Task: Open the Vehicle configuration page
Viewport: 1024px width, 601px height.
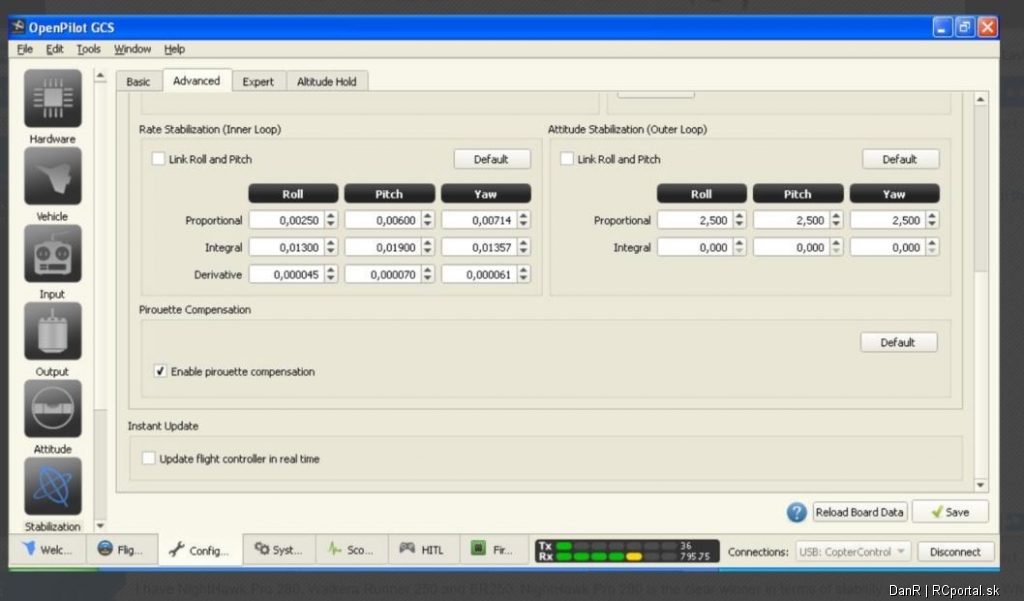Action: [x=53, y=176]
